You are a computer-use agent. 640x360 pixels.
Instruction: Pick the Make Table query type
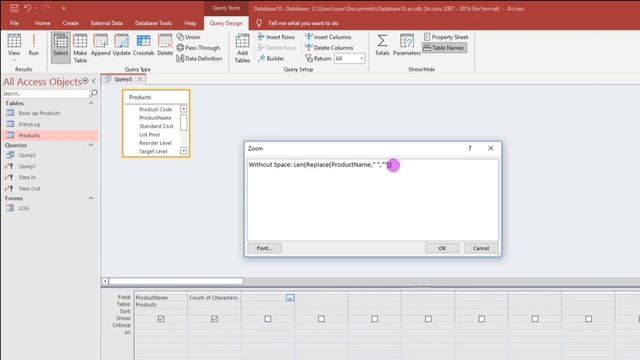point(80,48)
